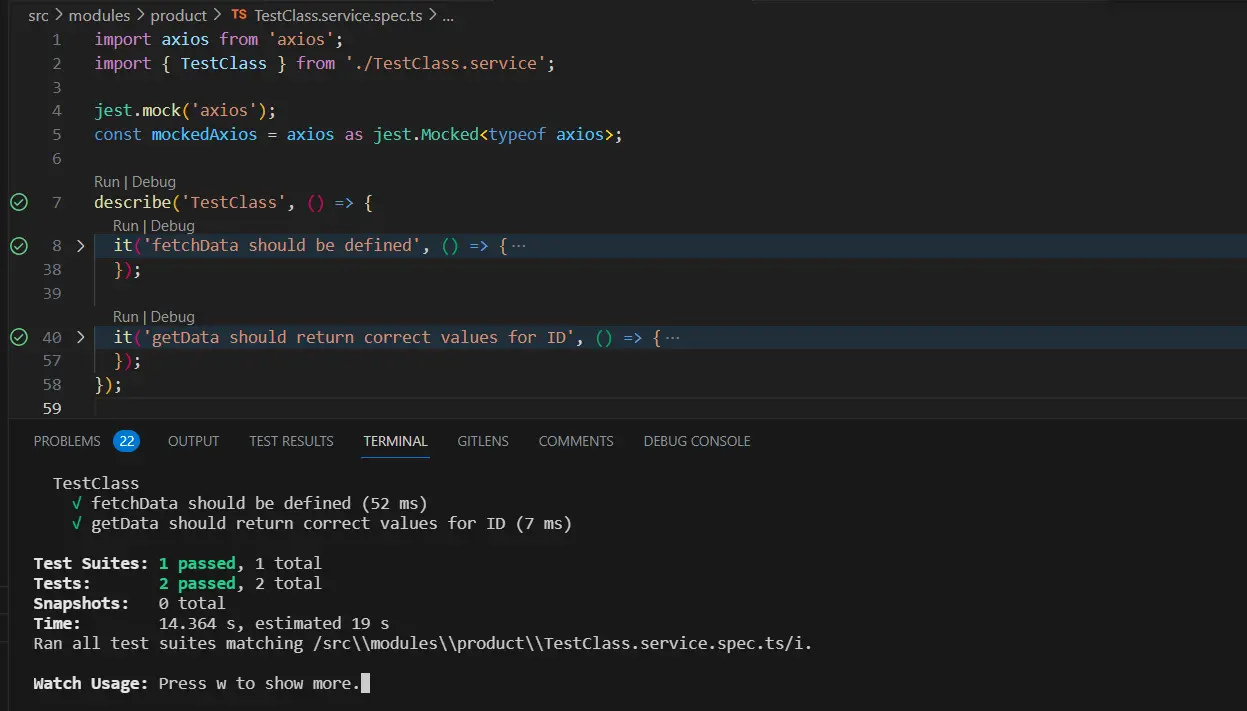
Task: Click the TS file icon in breadcrumb
Action: click(239, 16)
